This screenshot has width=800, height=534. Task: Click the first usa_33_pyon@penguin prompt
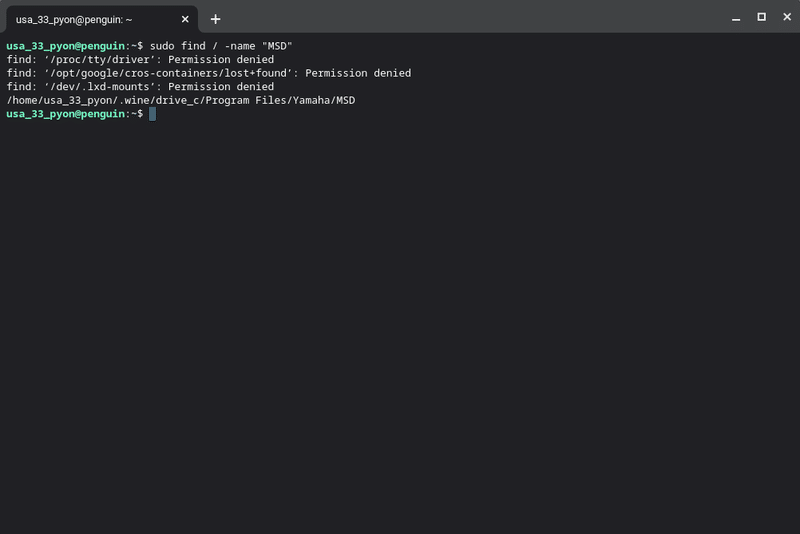65,46
